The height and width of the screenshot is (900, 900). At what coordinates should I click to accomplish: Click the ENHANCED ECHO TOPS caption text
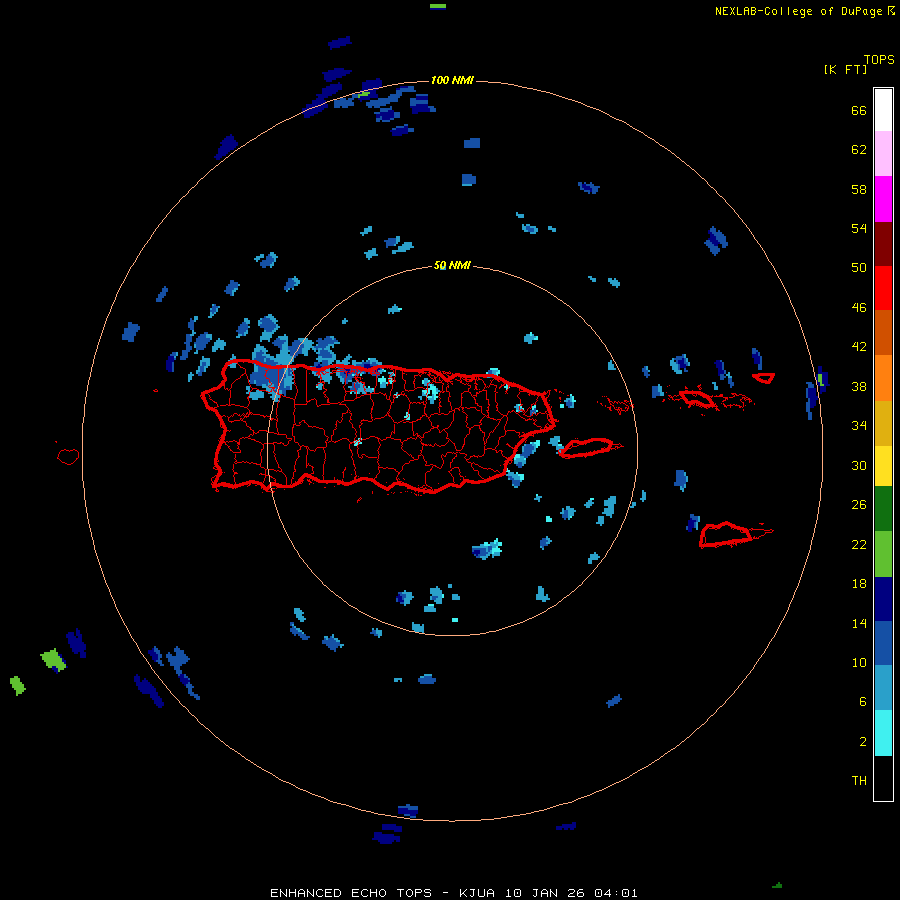pos(351,893)
